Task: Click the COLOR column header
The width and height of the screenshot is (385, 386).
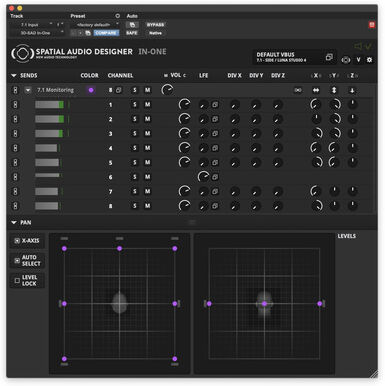Action: coord(89,76)
